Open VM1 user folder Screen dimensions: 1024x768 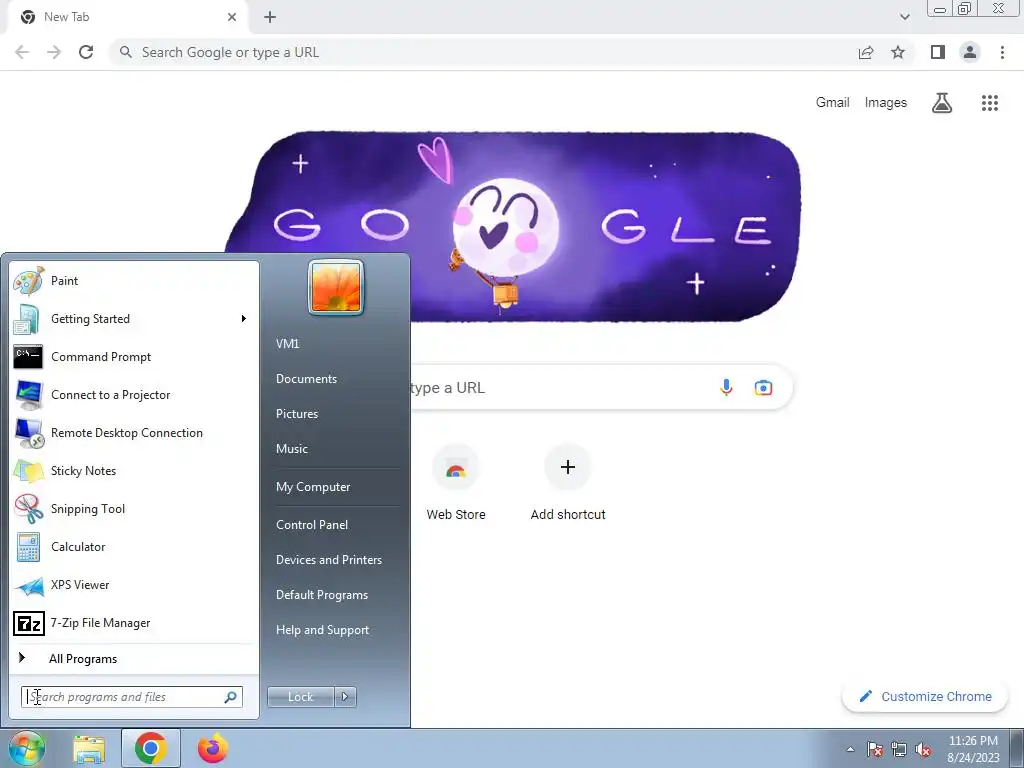(287, 344)
